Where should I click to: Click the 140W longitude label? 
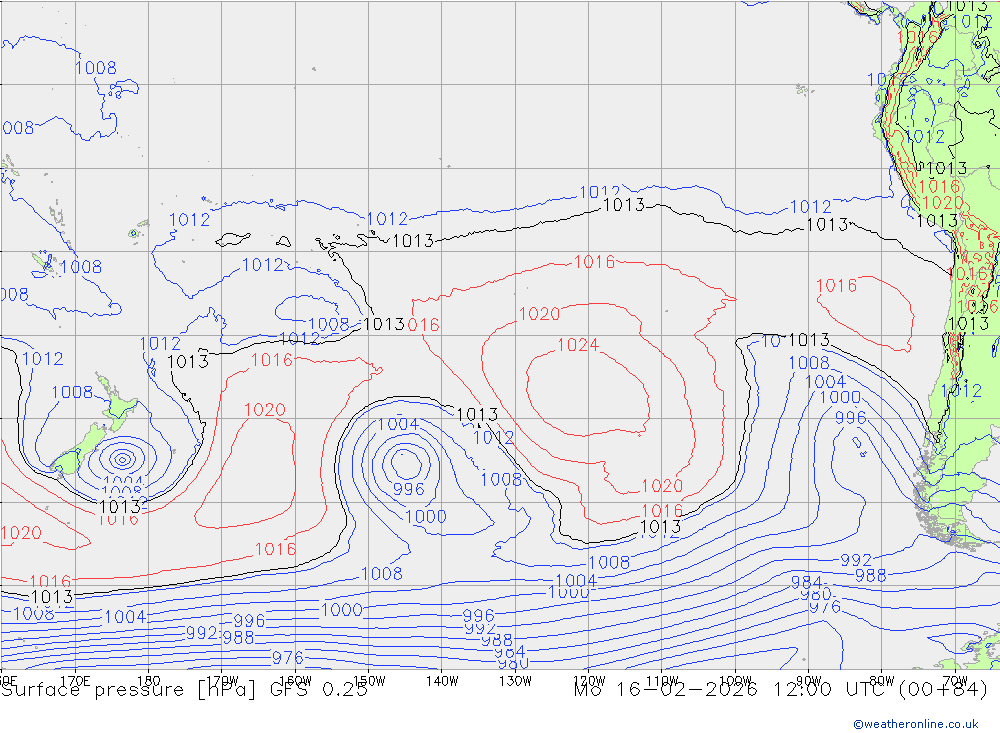442,681
